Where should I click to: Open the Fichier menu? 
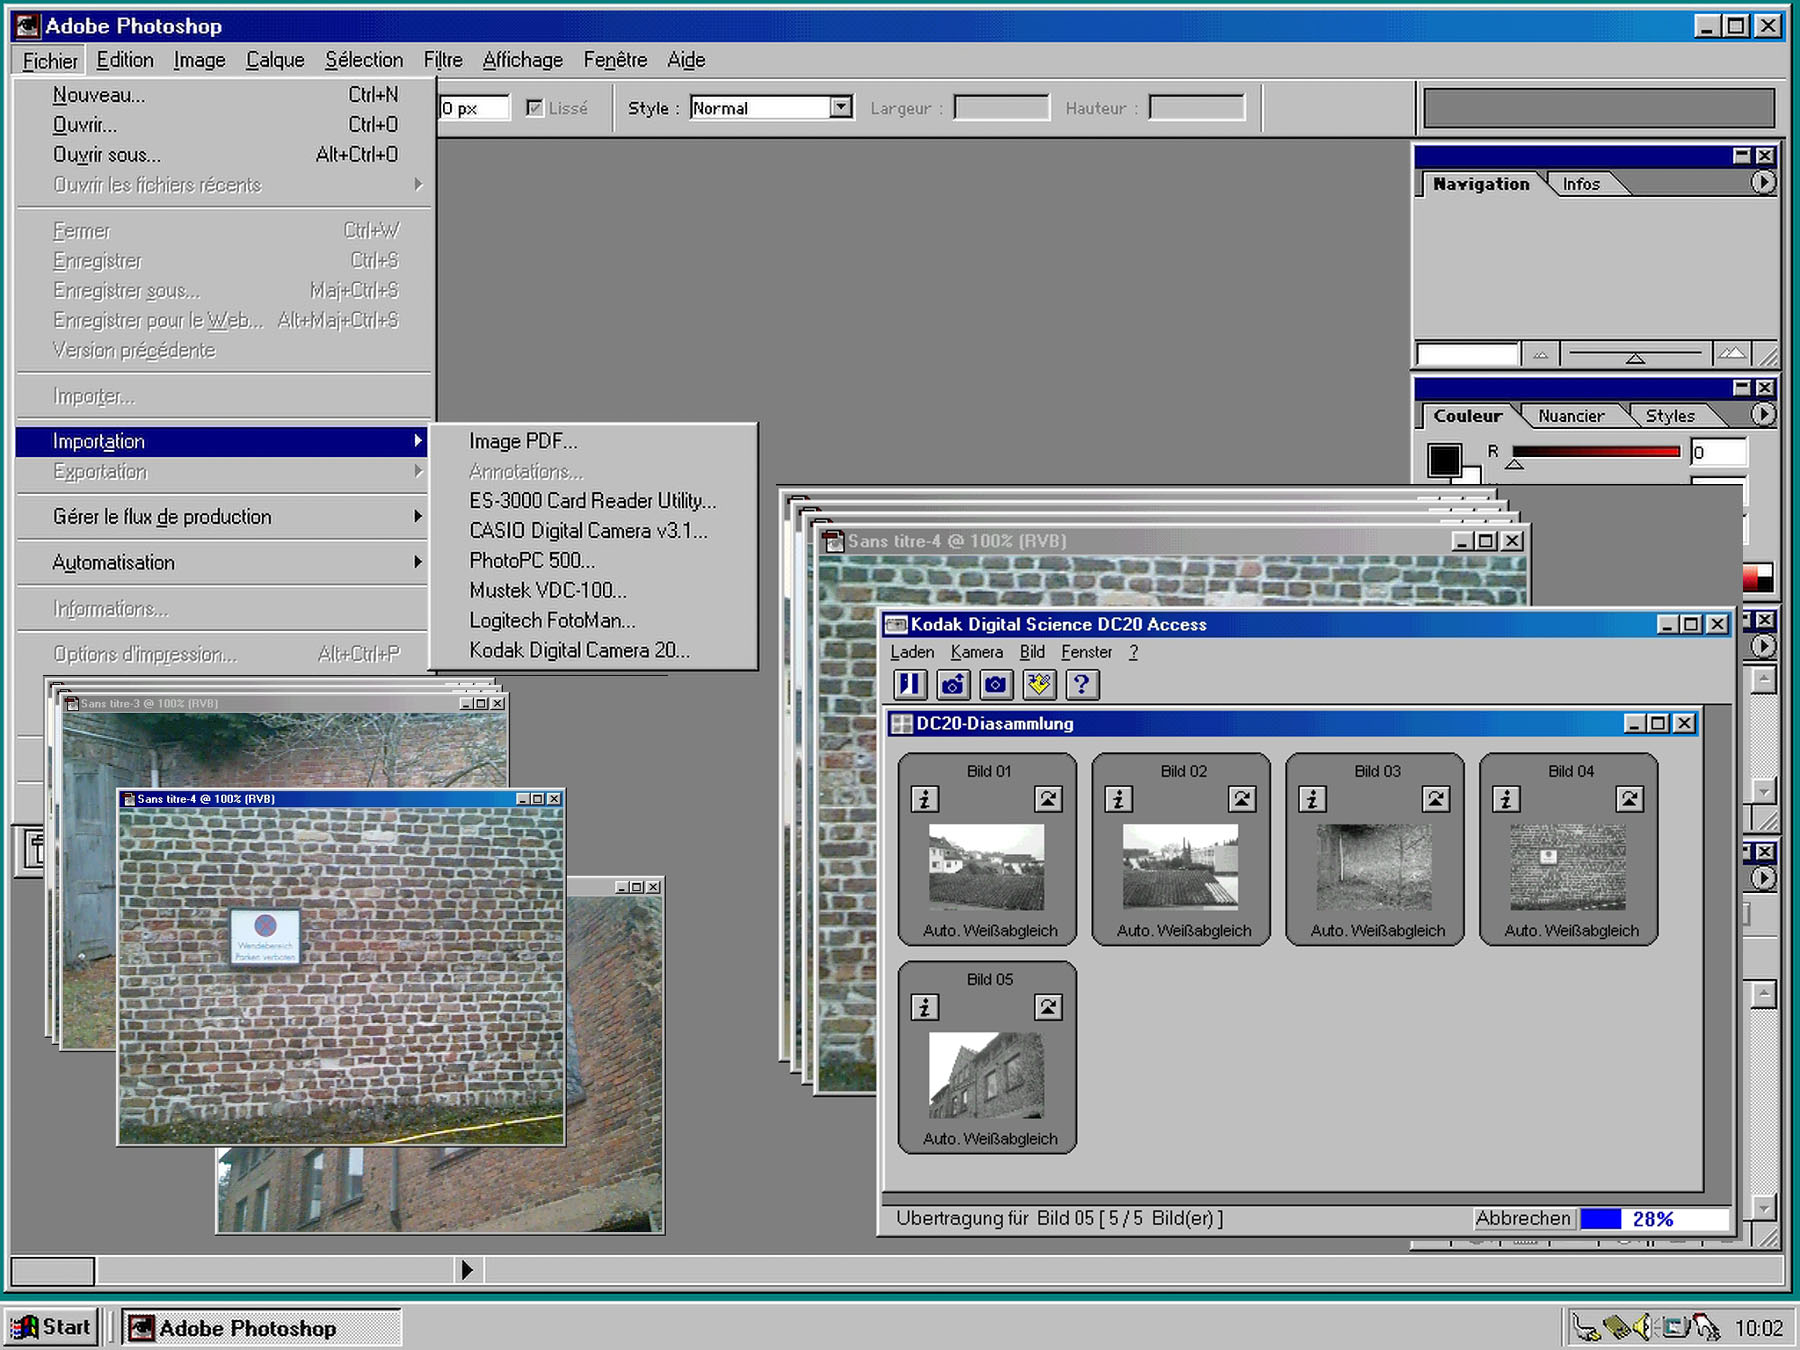[x=50, y=61]
